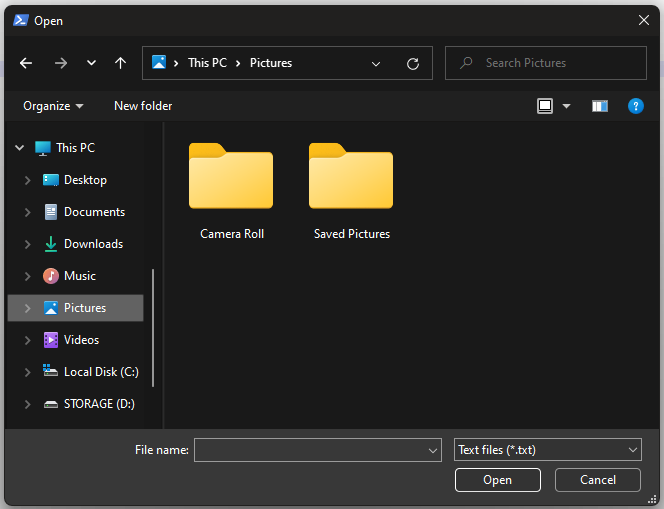The image size is (664, 509).
Task: Expand the Music tree node
Action: [28, 276]
